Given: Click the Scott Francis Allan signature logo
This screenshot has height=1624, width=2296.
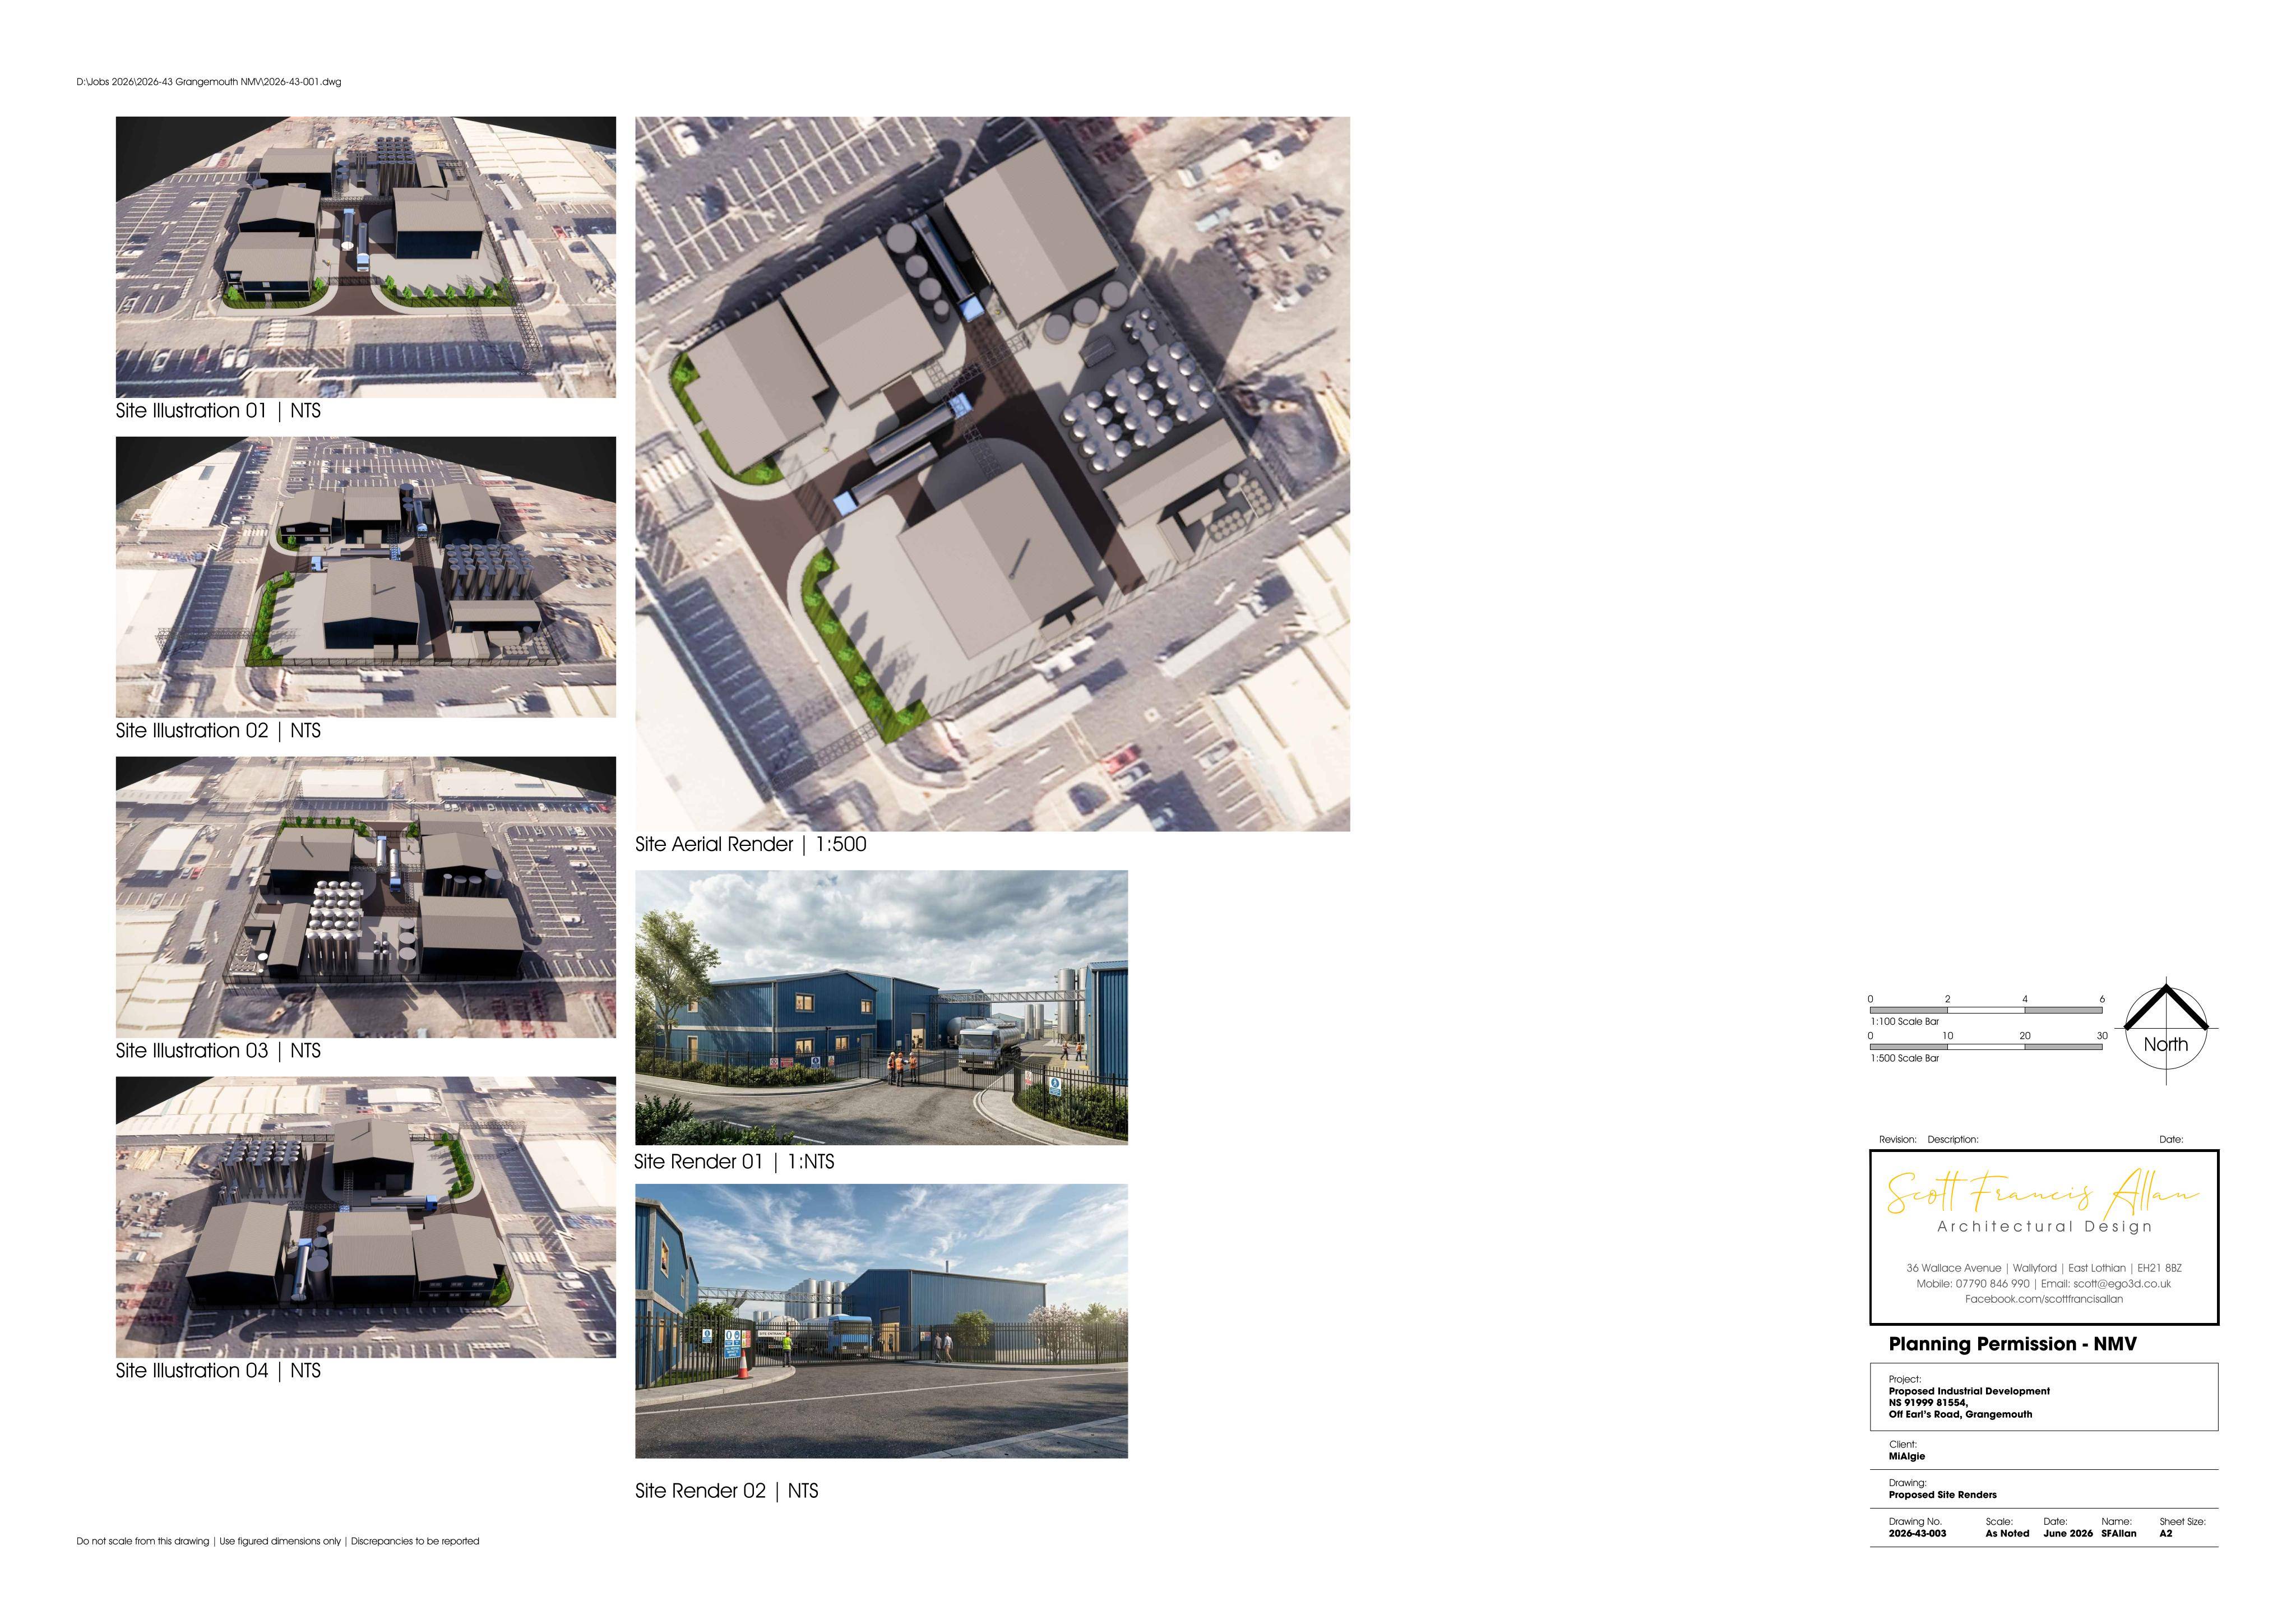Looking at the screenshot, I should pos(2042,1193).
